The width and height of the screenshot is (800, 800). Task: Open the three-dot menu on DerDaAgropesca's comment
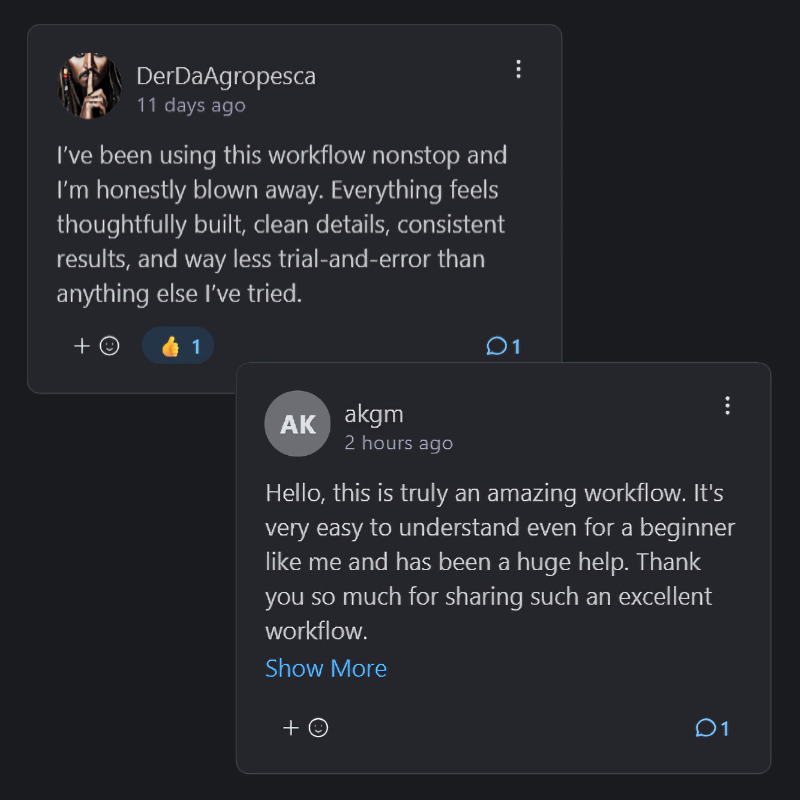pyautogui.click(x=518, y=69)
